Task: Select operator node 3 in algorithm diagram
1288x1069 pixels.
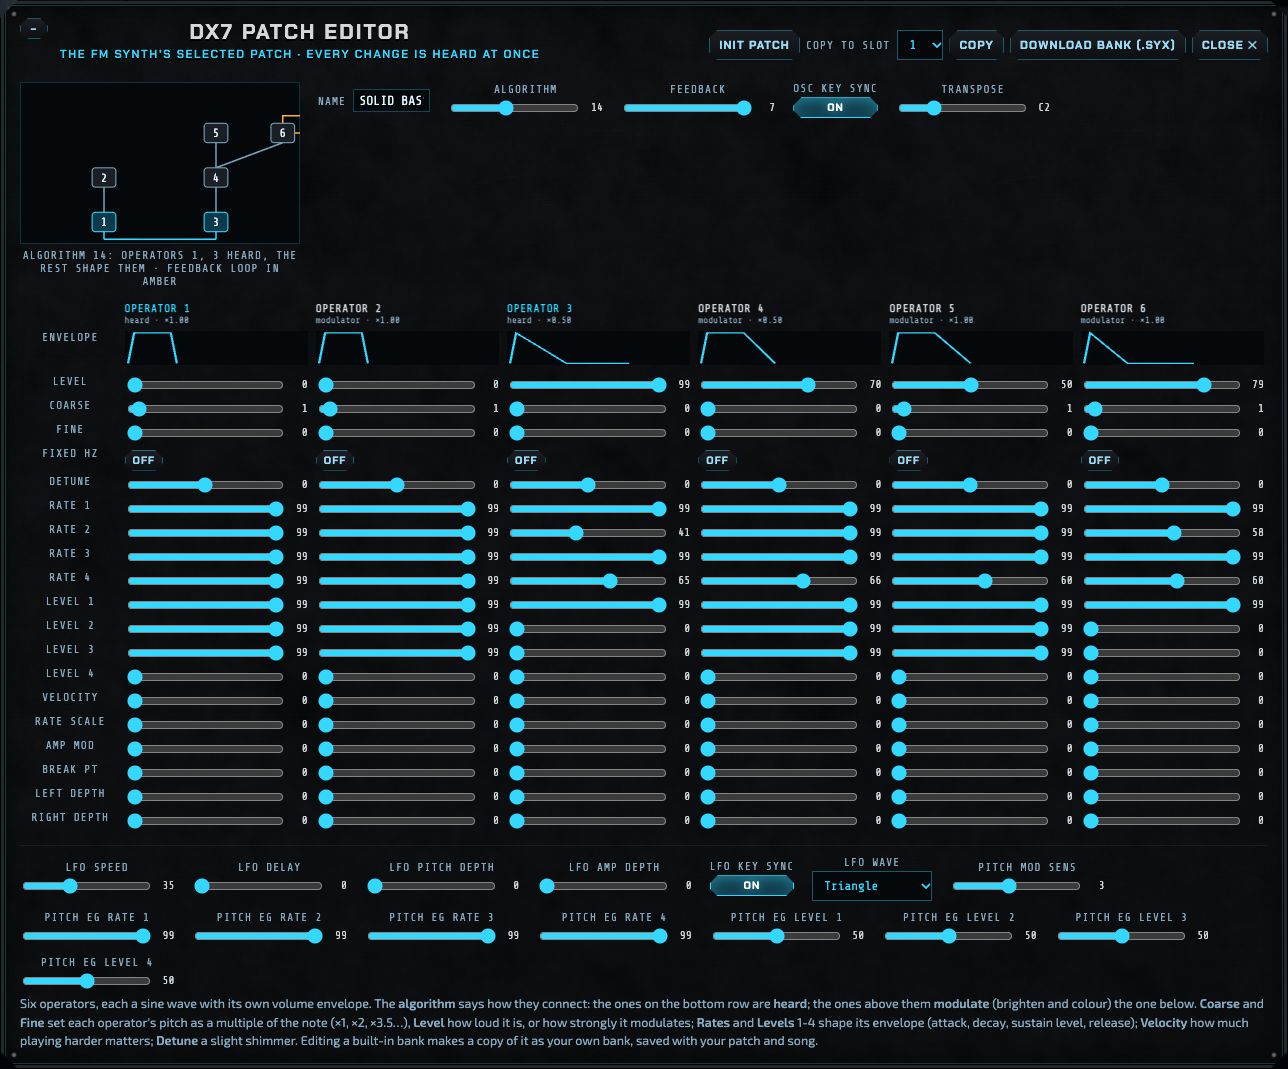Action: coord(215,221)
